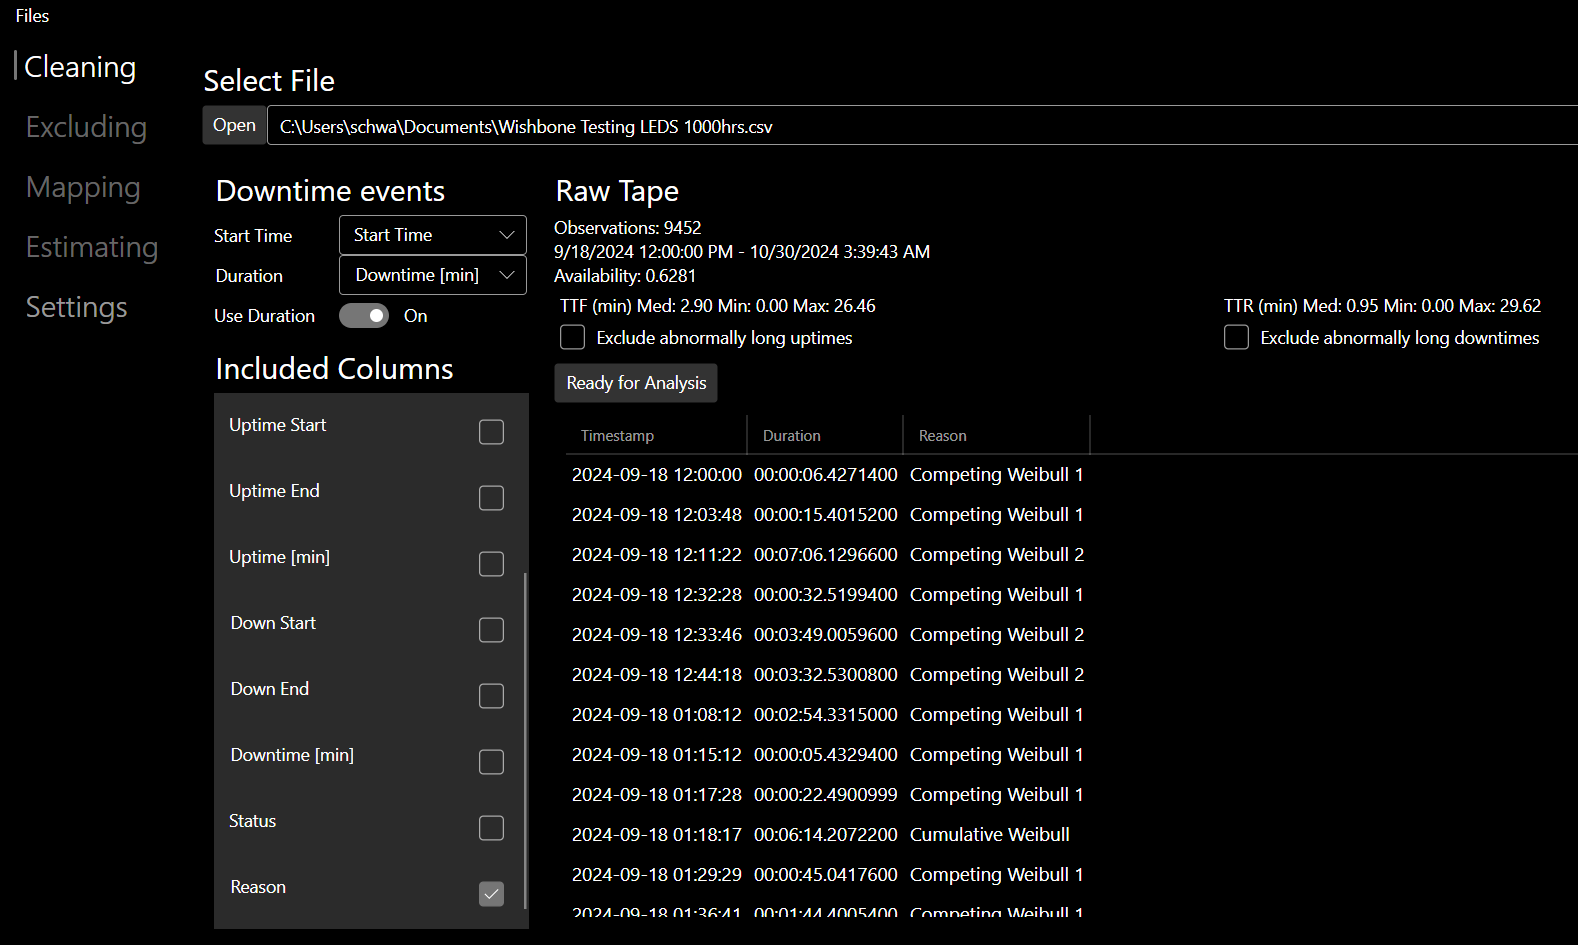The width and height of the screenshot is (1578, 945).
Task: Check Exclude abnormally long downtimes
Action: [x=1236, y=338]
